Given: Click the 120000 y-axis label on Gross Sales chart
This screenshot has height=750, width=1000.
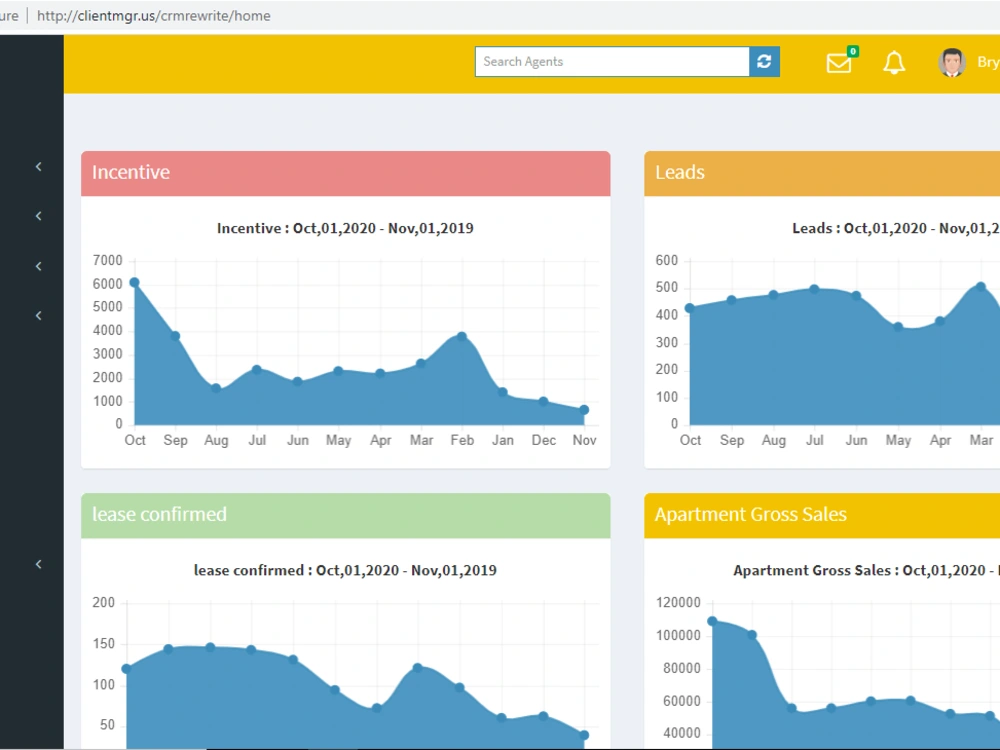Looking at the screenshot, I should [x=678, y=603].
